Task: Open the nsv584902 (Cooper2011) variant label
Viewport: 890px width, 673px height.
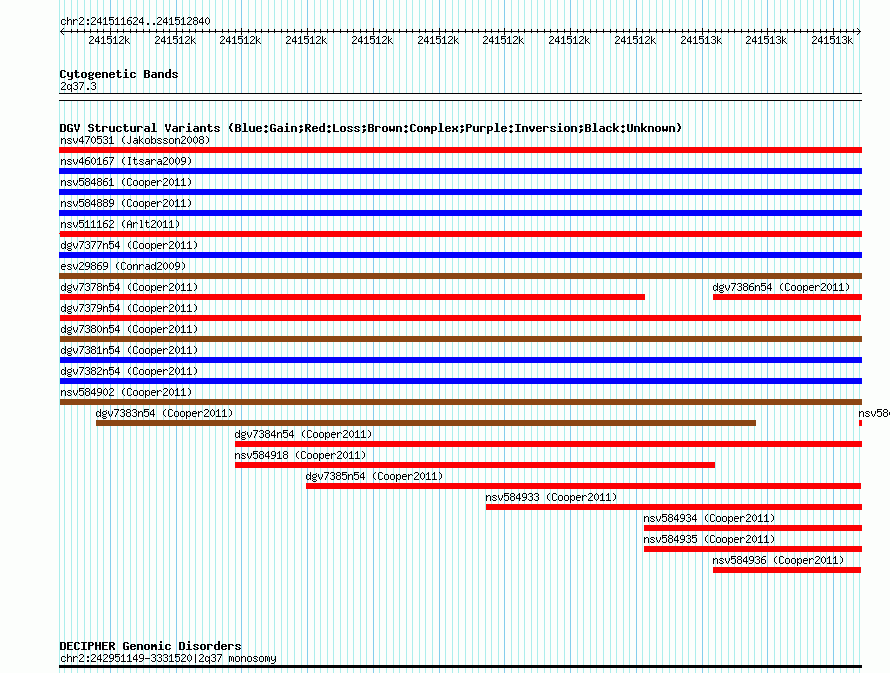Action: click(126, 392)
